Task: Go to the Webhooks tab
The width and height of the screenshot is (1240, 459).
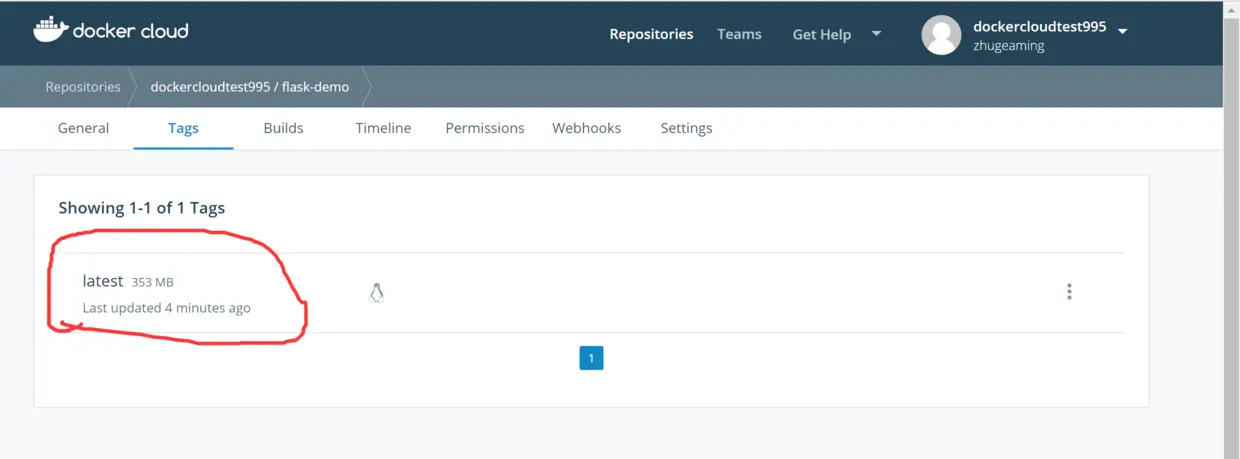Action: click(586, 128)
